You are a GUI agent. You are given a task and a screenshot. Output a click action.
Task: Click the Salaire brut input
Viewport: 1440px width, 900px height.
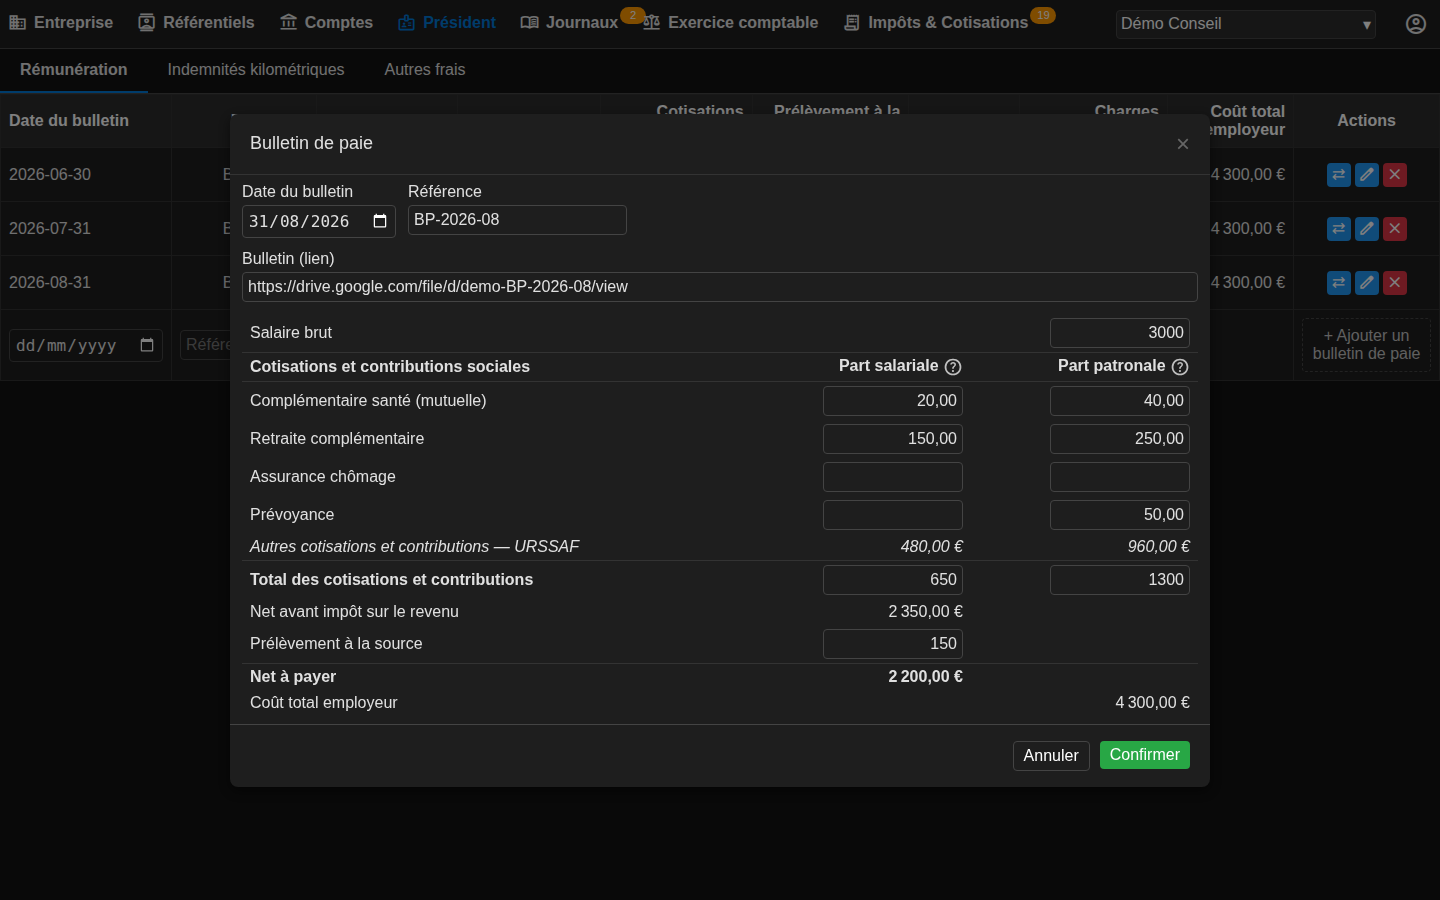coord(1120,333)
